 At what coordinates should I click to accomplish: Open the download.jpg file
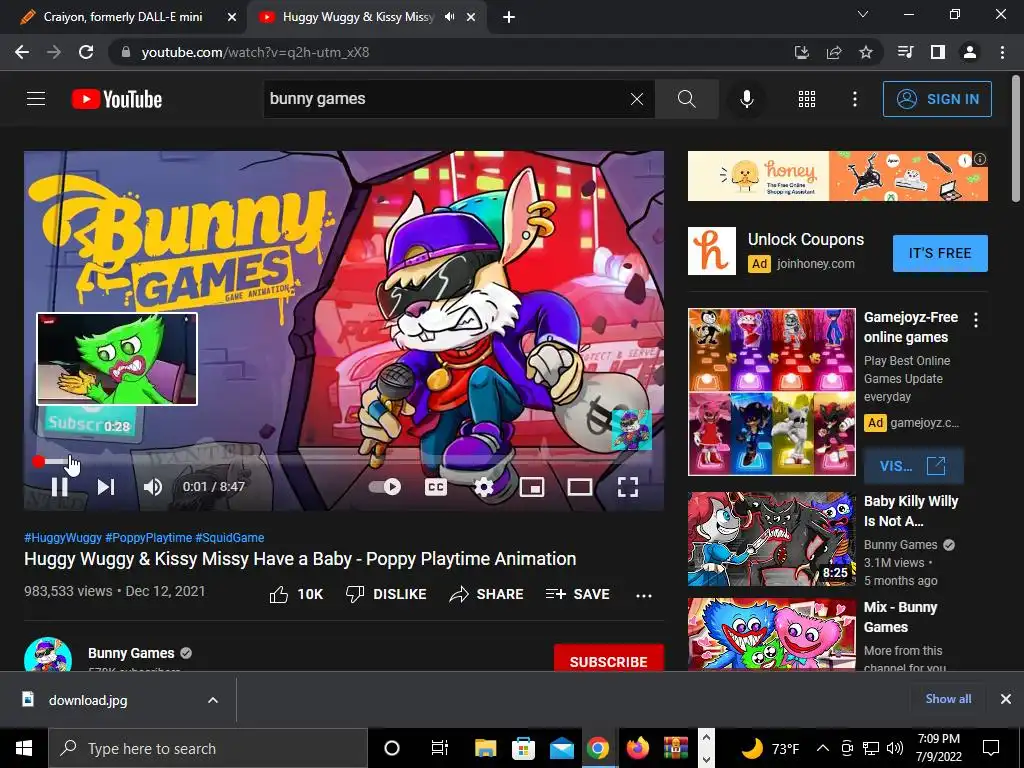88,700
